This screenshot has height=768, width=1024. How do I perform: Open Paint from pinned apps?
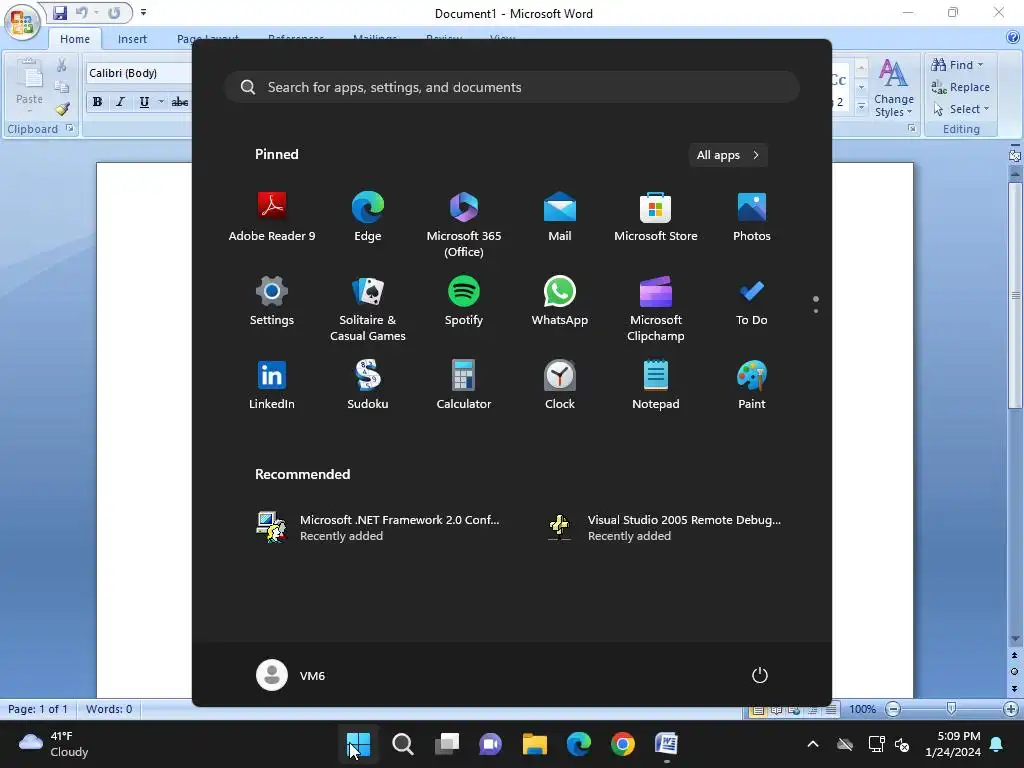pyautogui.click(x=752, y=385)
